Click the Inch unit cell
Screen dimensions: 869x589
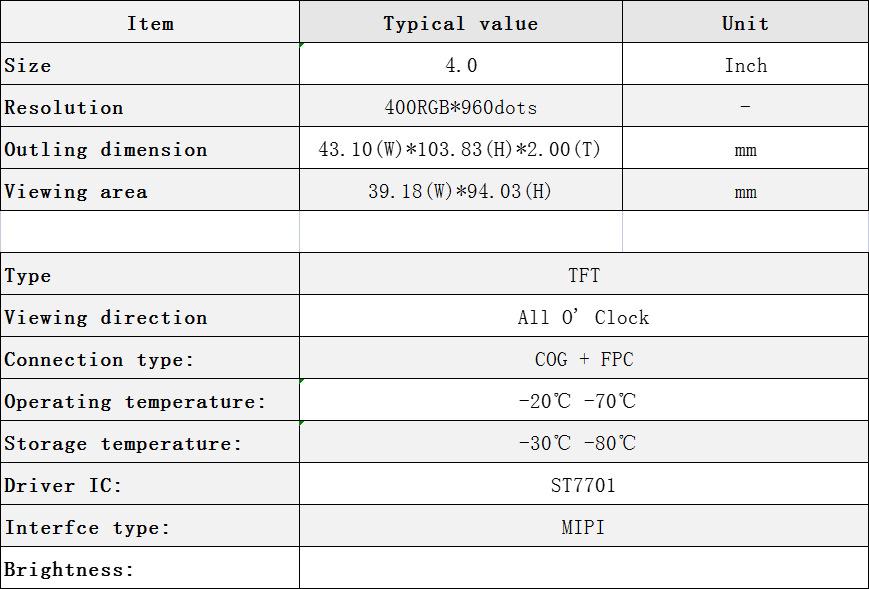click(x=745, y=64)
